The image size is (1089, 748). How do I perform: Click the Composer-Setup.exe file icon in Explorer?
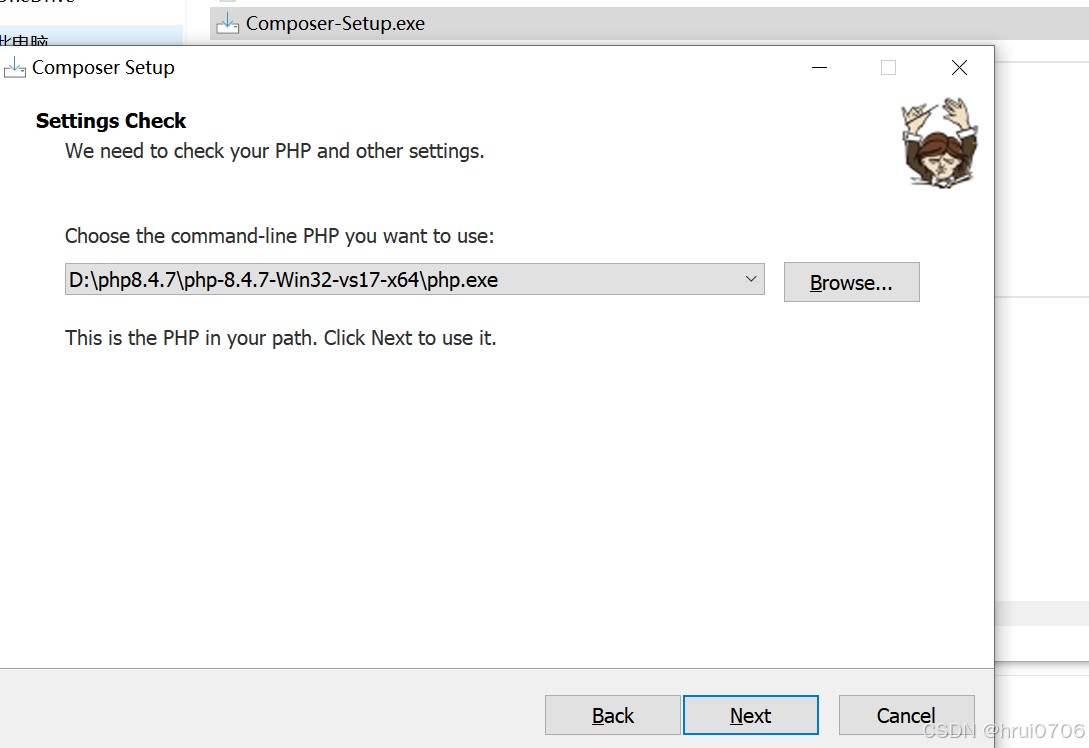point(227,23)
